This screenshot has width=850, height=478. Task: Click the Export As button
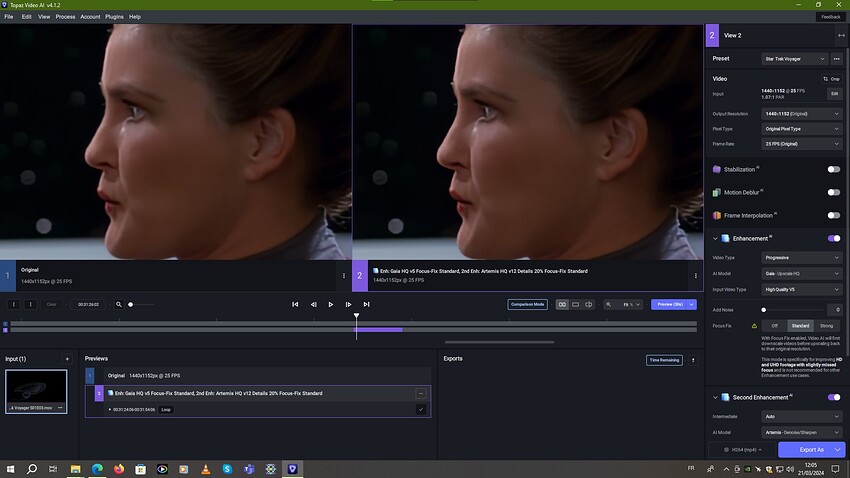(811, 450)
